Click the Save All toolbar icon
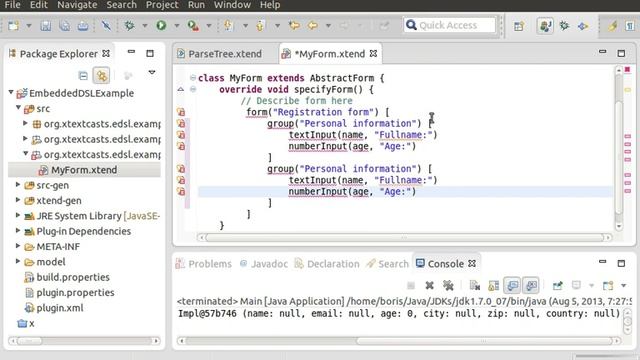The image size is (640, 360). pos(64,26)
